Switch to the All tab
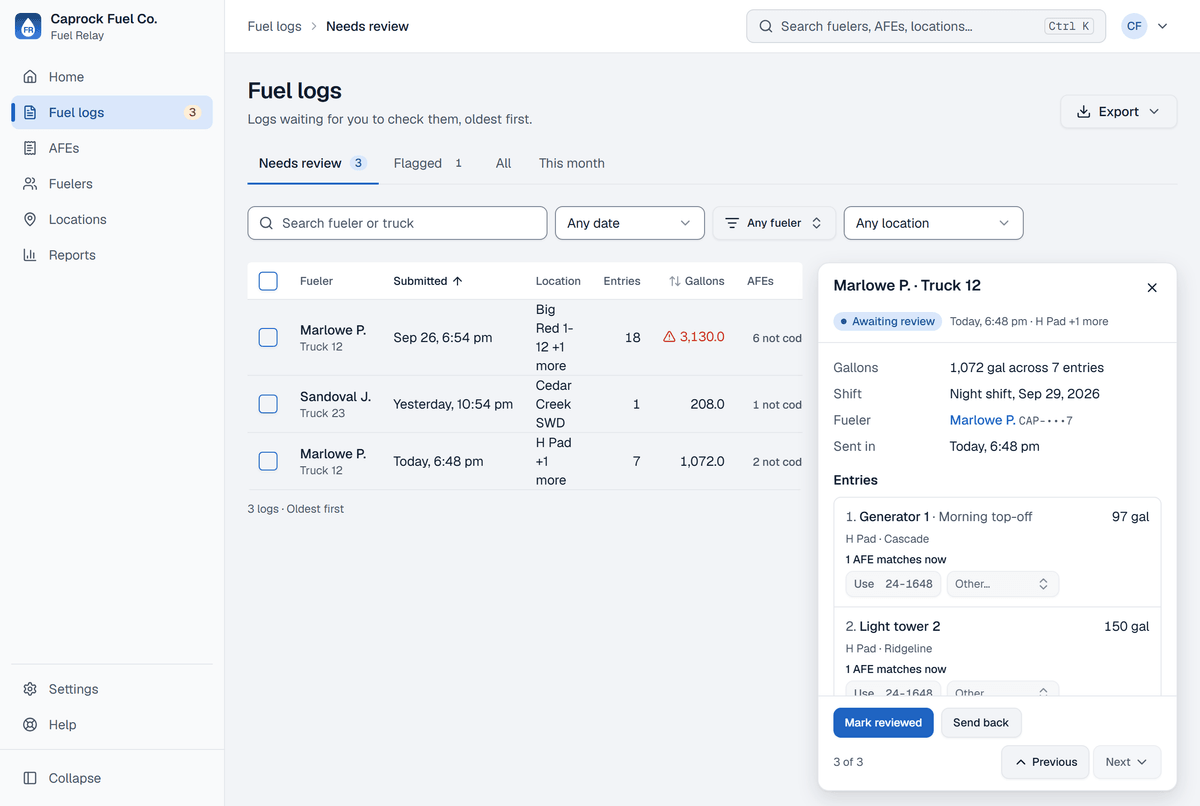This screenshot has height=806, width=1200. [503, 163]
